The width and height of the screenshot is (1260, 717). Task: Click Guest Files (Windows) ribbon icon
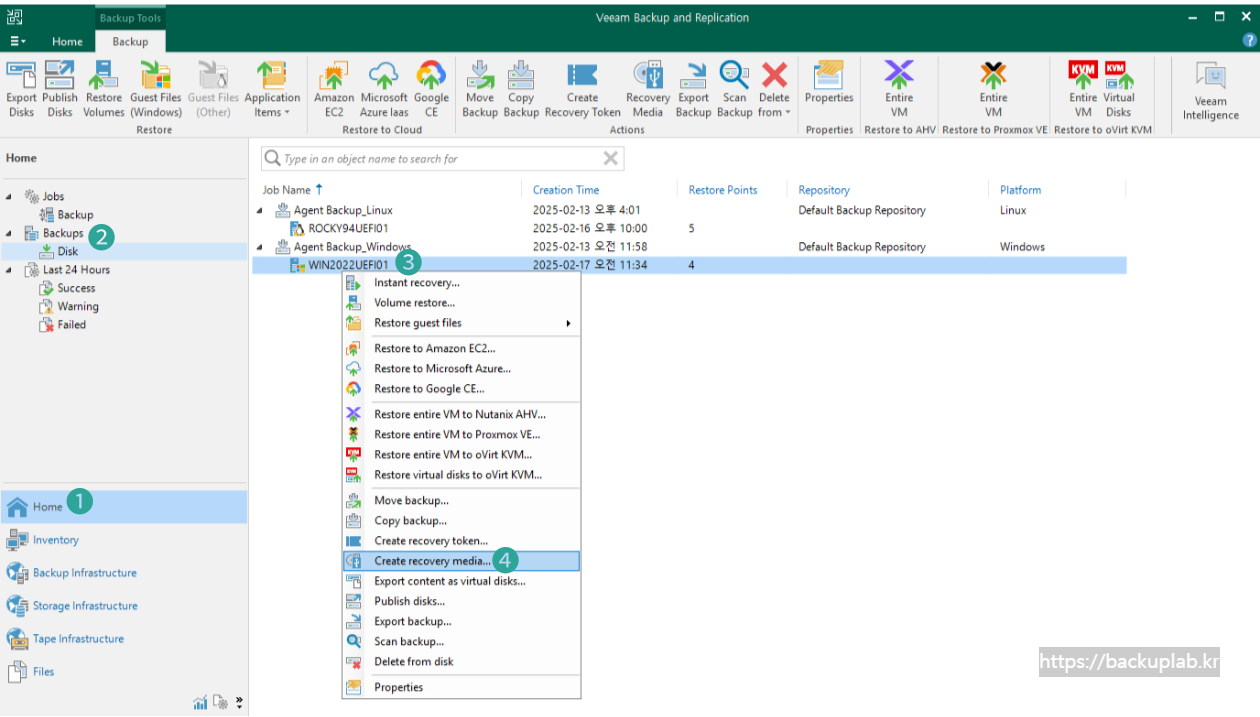156,89
